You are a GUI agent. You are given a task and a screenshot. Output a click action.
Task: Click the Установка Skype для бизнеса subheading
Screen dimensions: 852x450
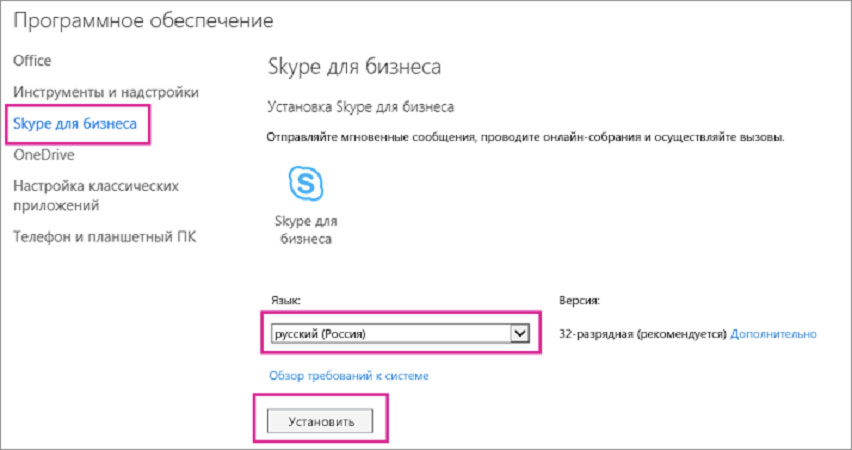(361, 104)
